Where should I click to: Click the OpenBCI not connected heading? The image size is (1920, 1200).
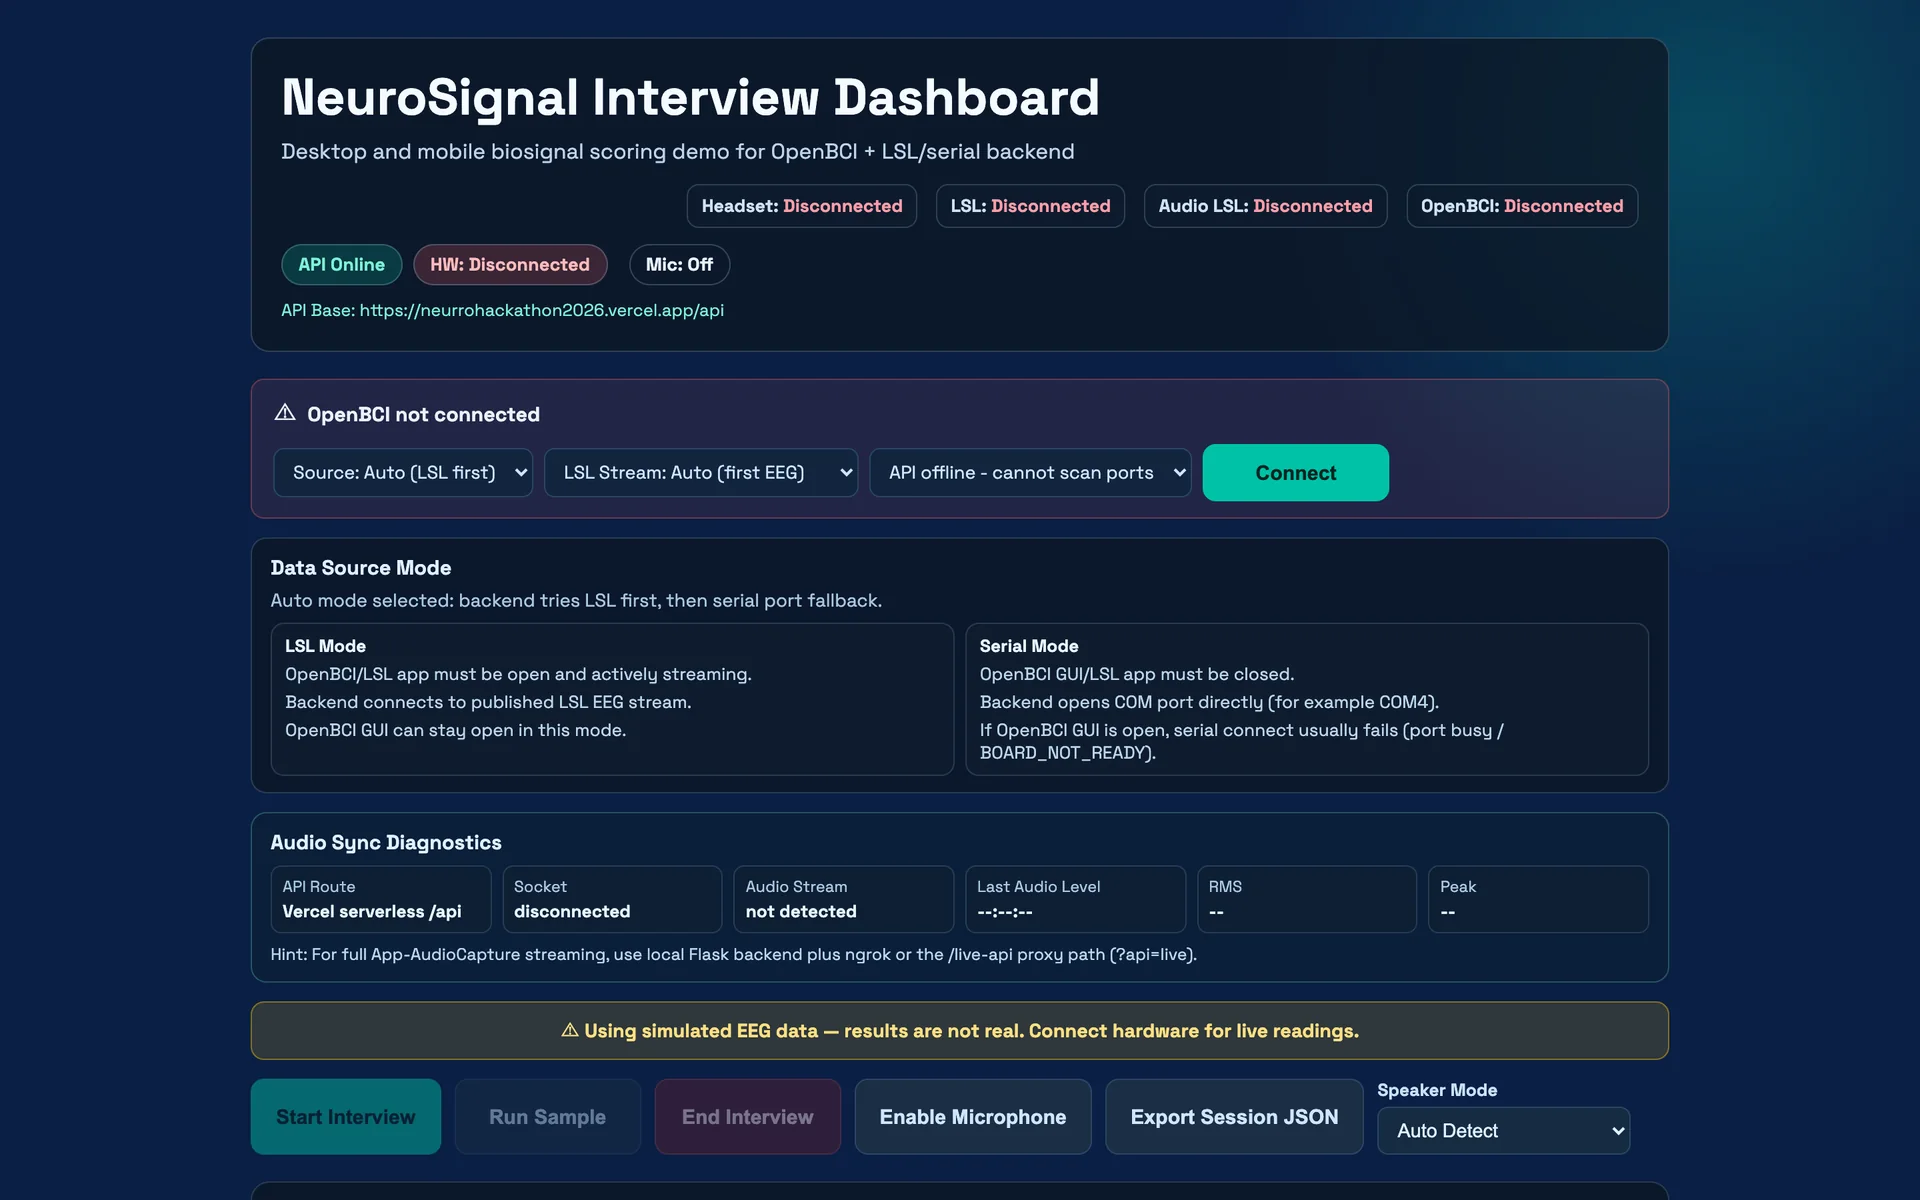click(x=423, y=415)
